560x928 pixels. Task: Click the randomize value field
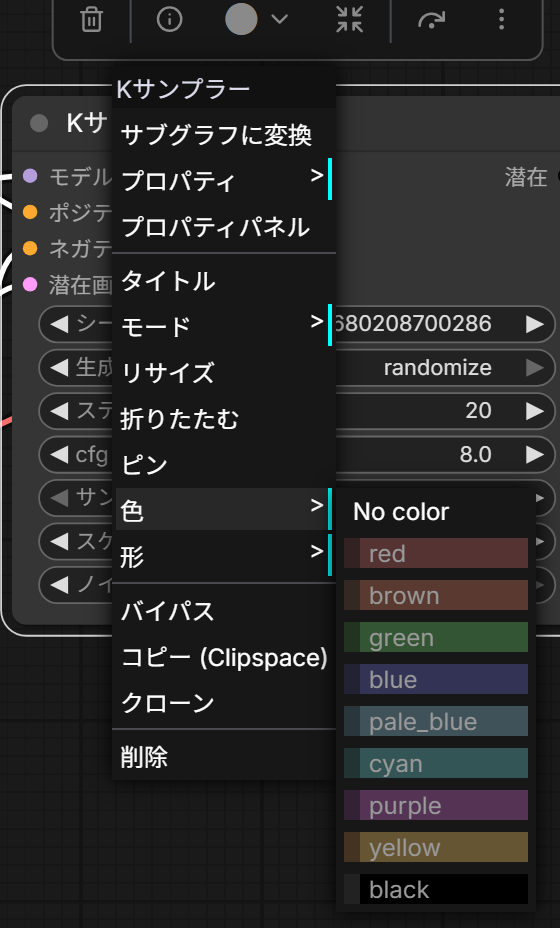(437, 368)
